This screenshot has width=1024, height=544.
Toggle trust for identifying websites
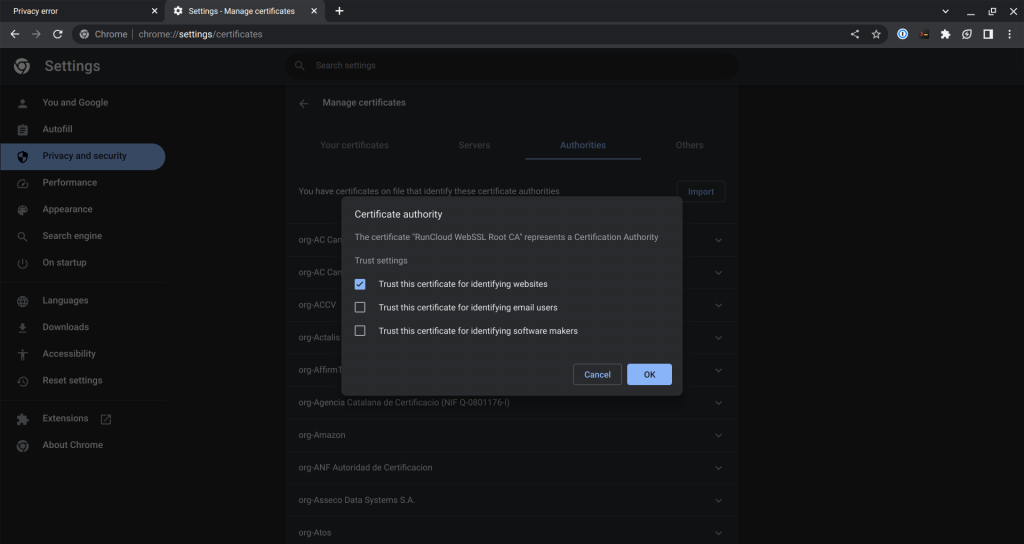[360, 284]
